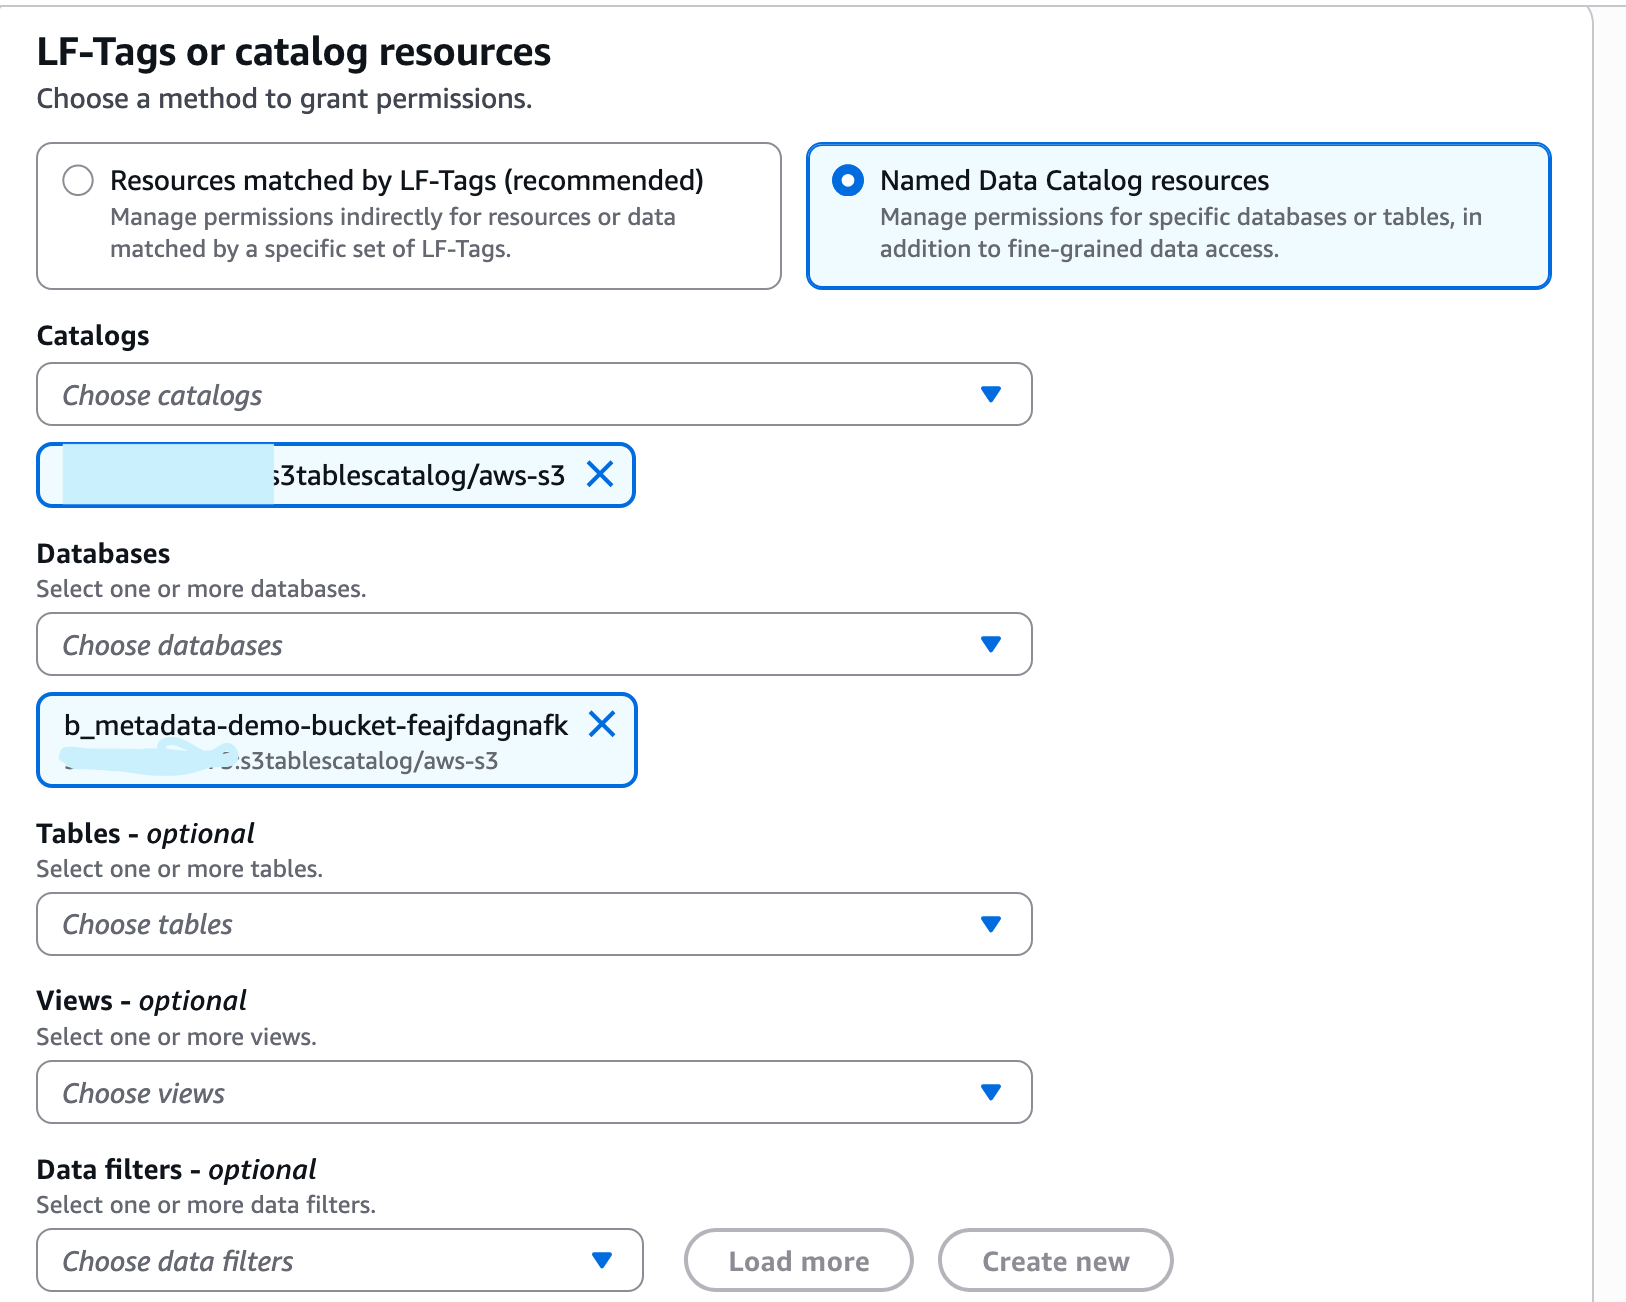
Task: Click the Create new button
Action: (1055, 1261)
